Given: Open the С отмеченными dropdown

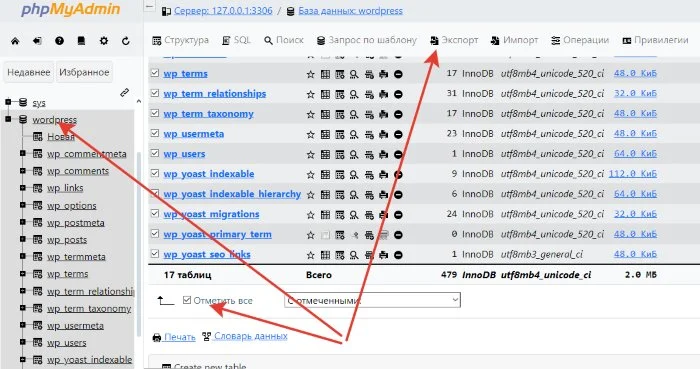Looking at the screenshot, I should pyautogui.click(x=372, y=300).
